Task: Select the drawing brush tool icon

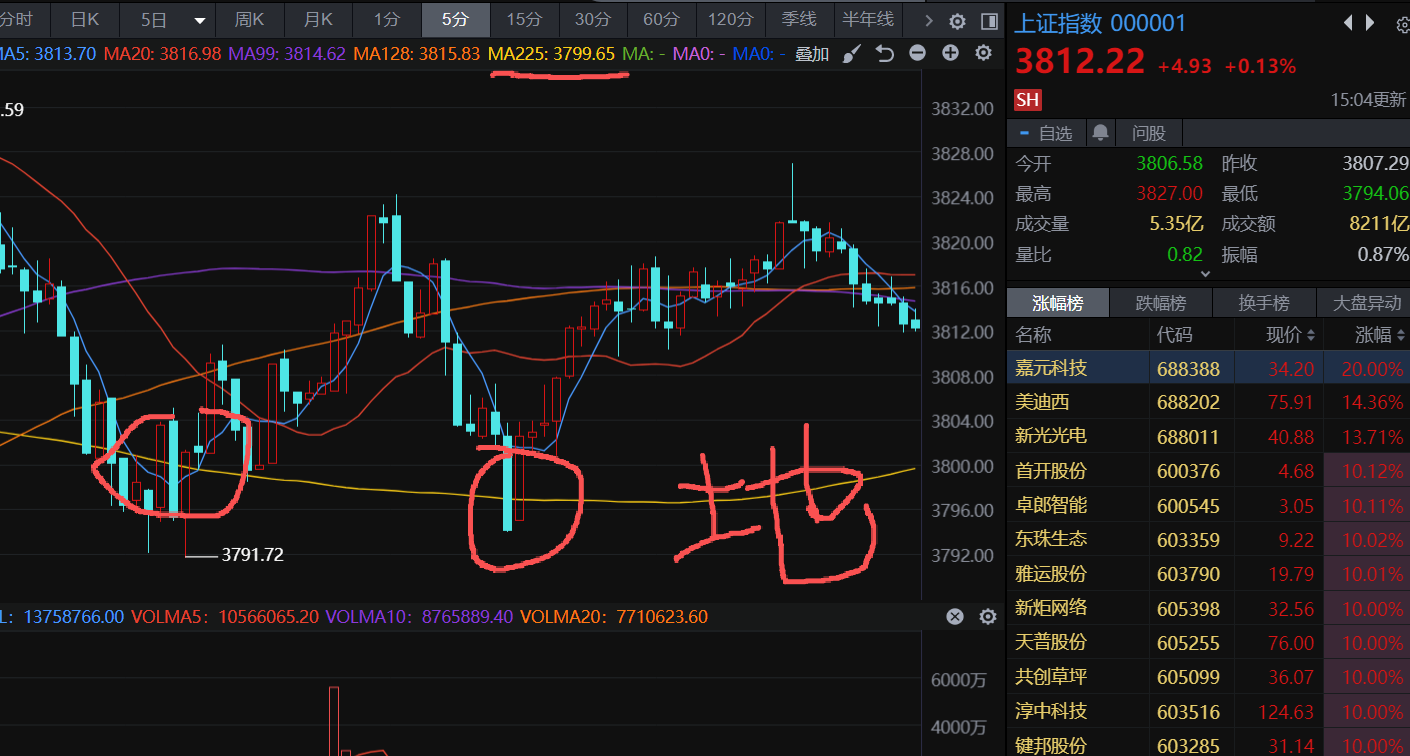Action: coord(851,54)
